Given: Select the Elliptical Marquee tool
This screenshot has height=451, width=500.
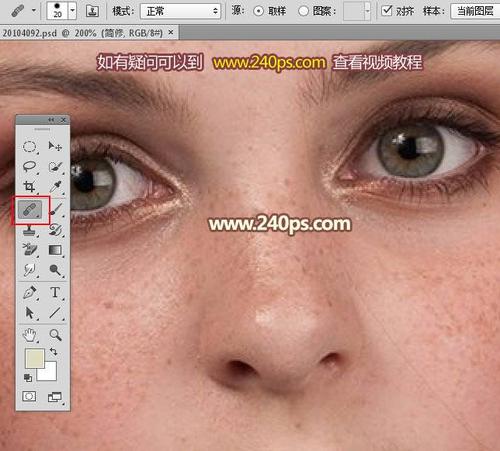Looking at the screenshot, I should [29, 147].
